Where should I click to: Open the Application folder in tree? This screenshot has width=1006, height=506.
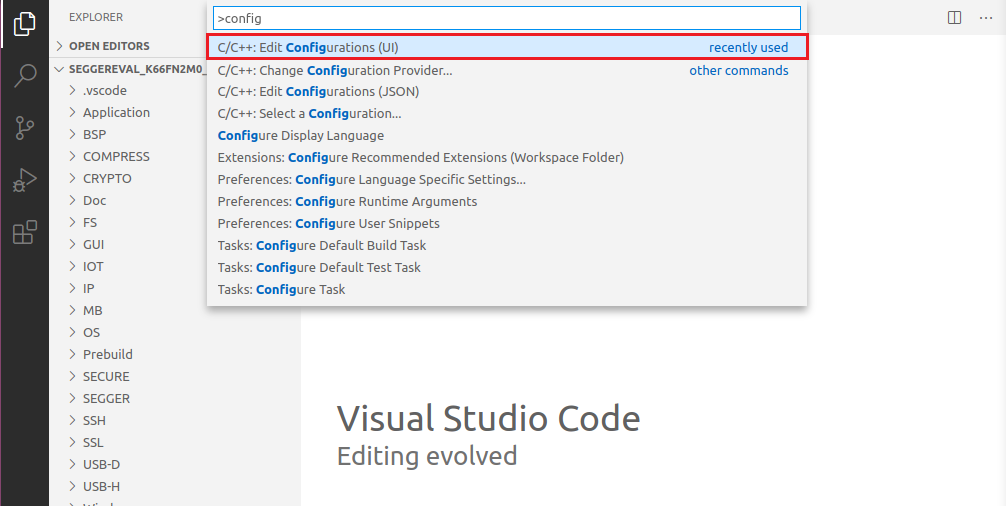[x=116, y=112]
